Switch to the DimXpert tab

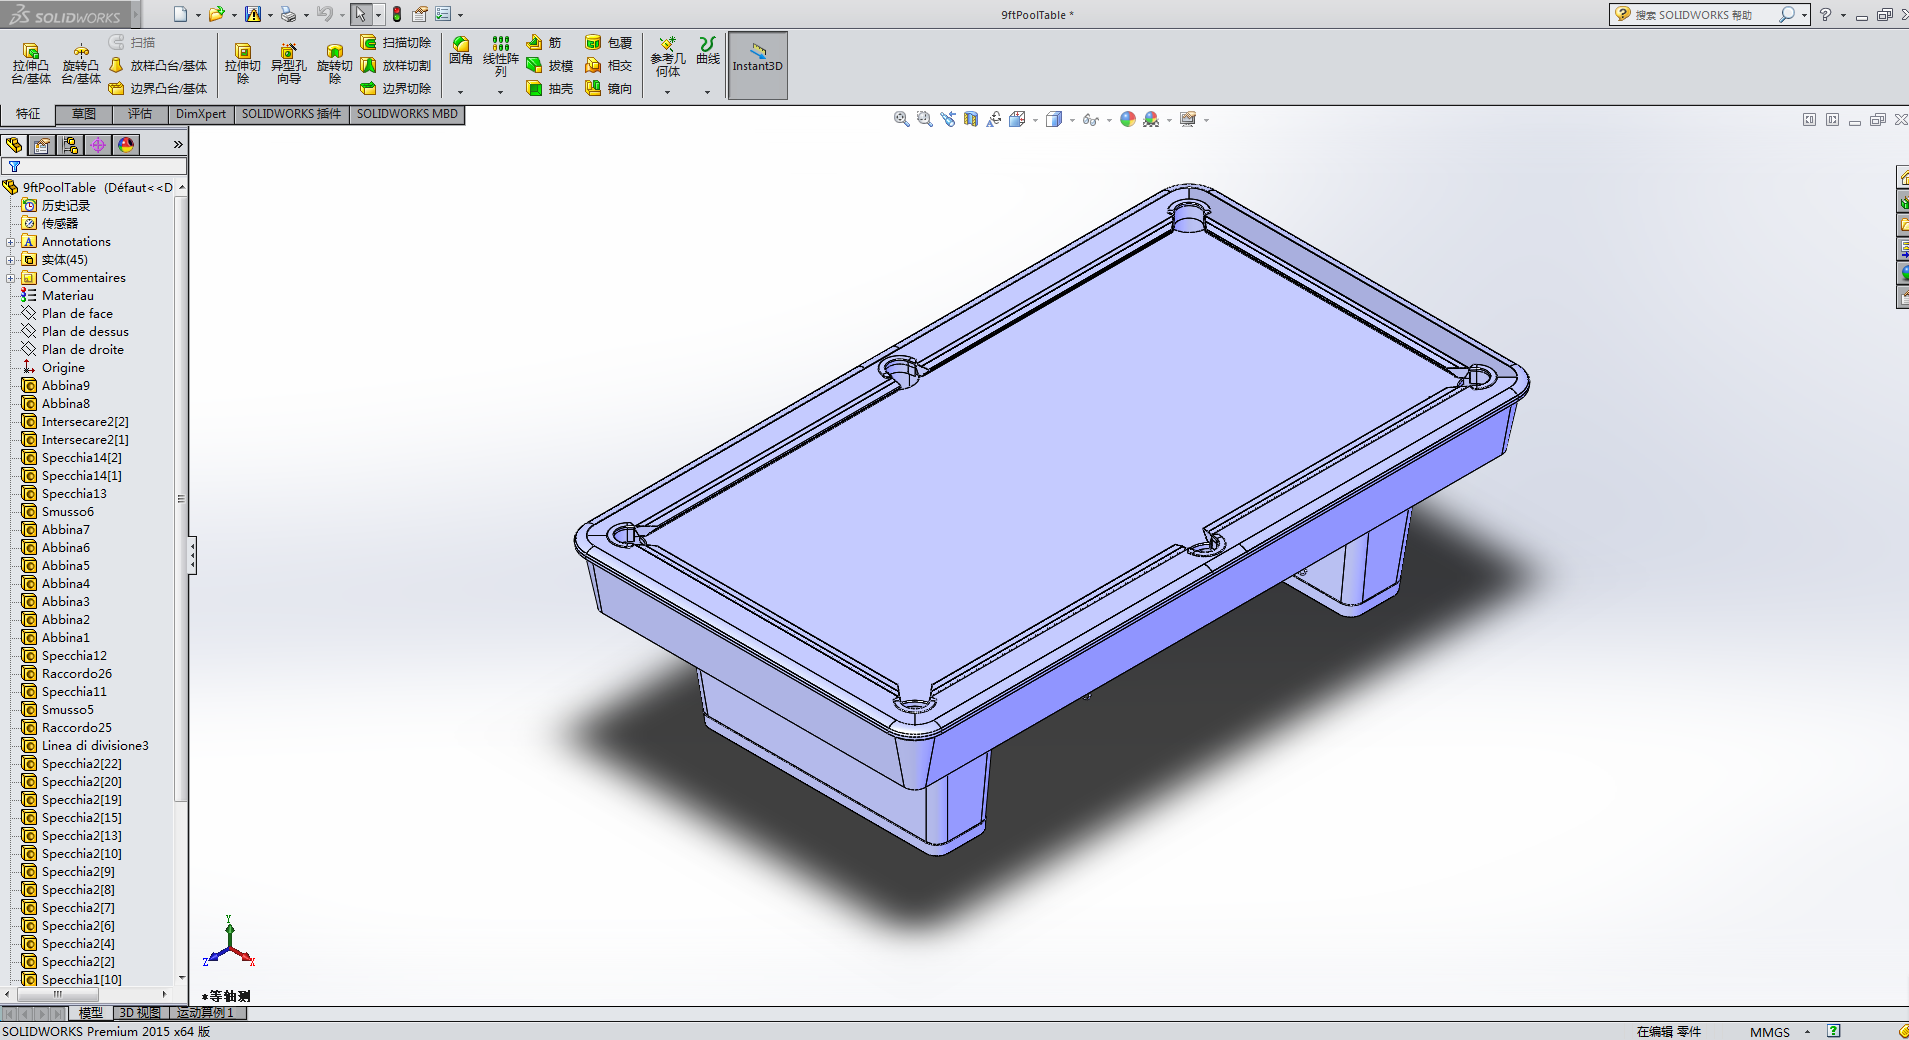point(201,114)
